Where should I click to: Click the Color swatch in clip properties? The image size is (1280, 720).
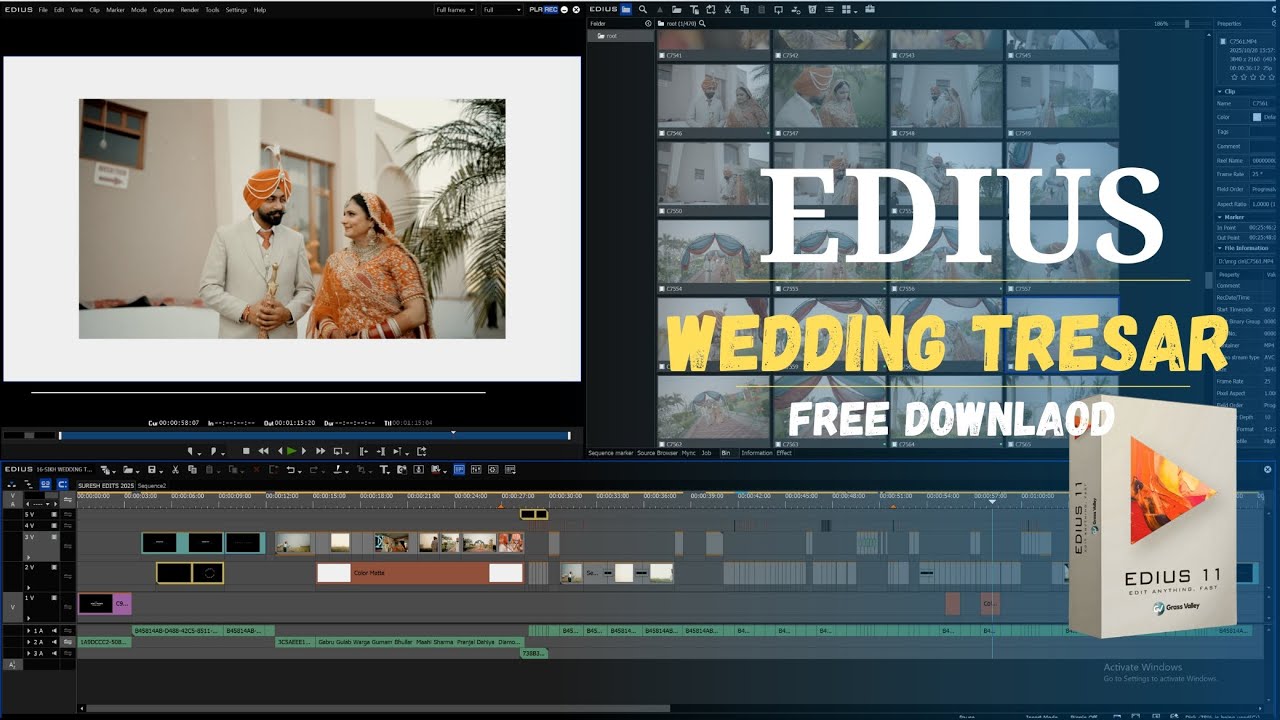pyautogui.click(x=1257, y=117)
